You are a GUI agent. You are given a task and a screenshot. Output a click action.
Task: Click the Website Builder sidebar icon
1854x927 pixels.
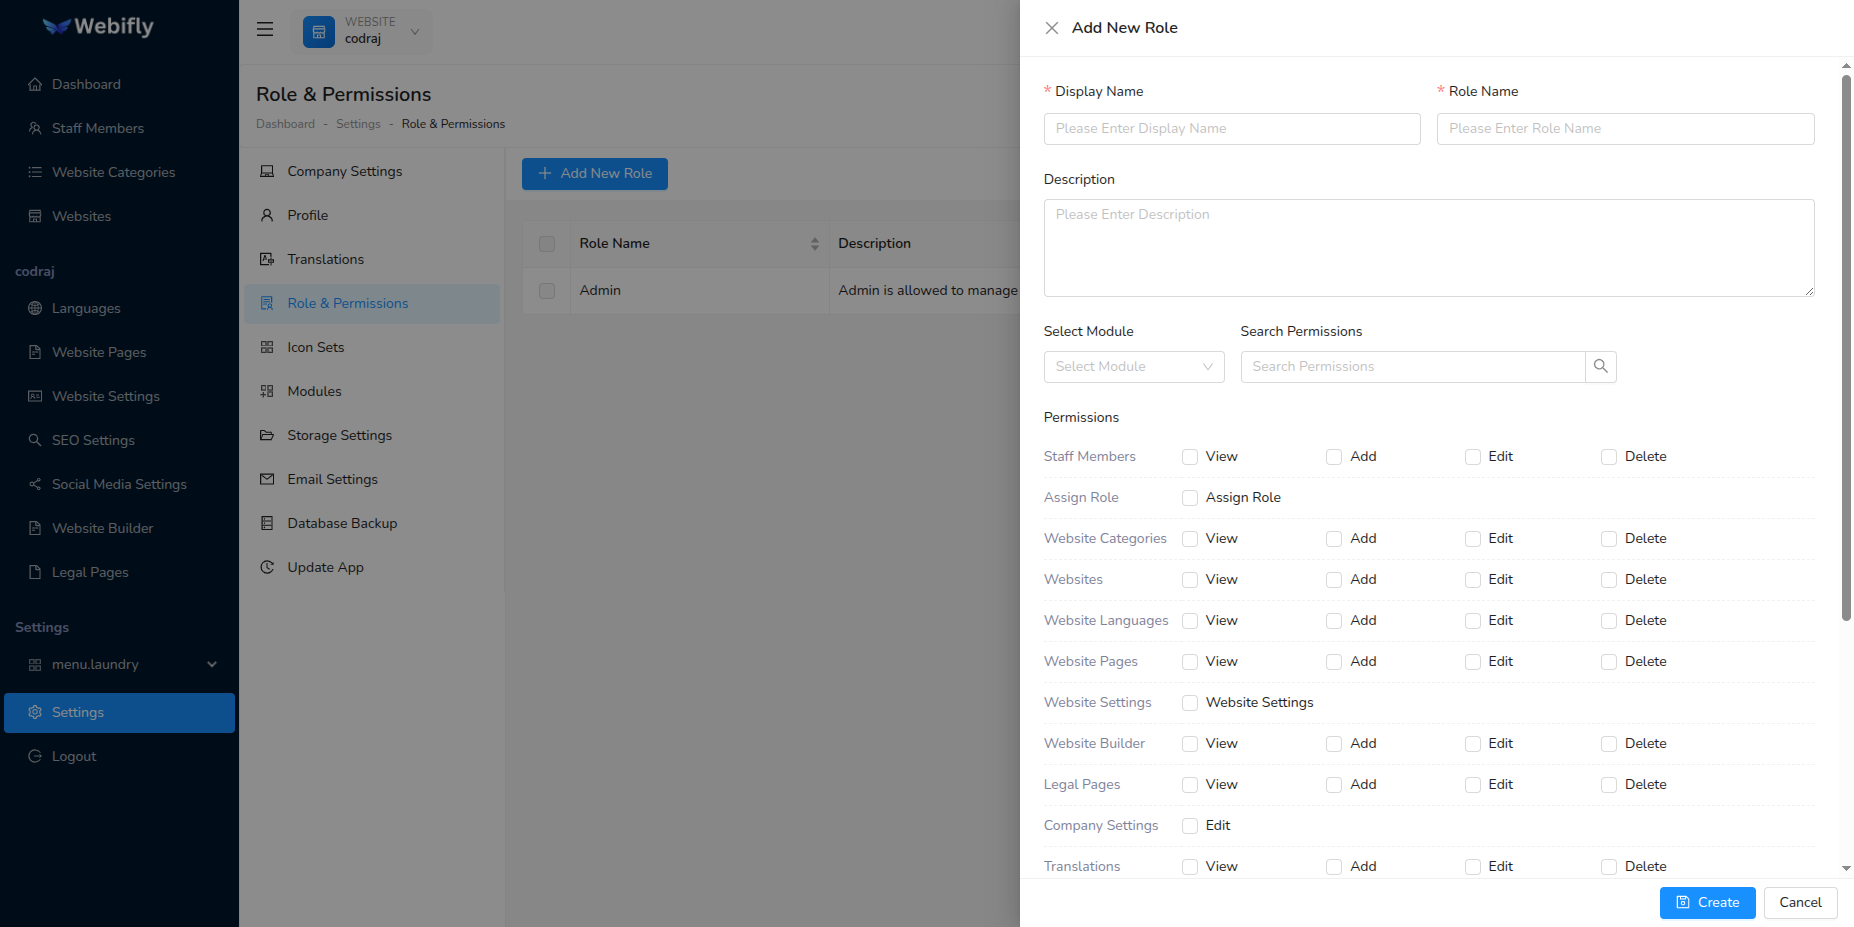point(34,528)
